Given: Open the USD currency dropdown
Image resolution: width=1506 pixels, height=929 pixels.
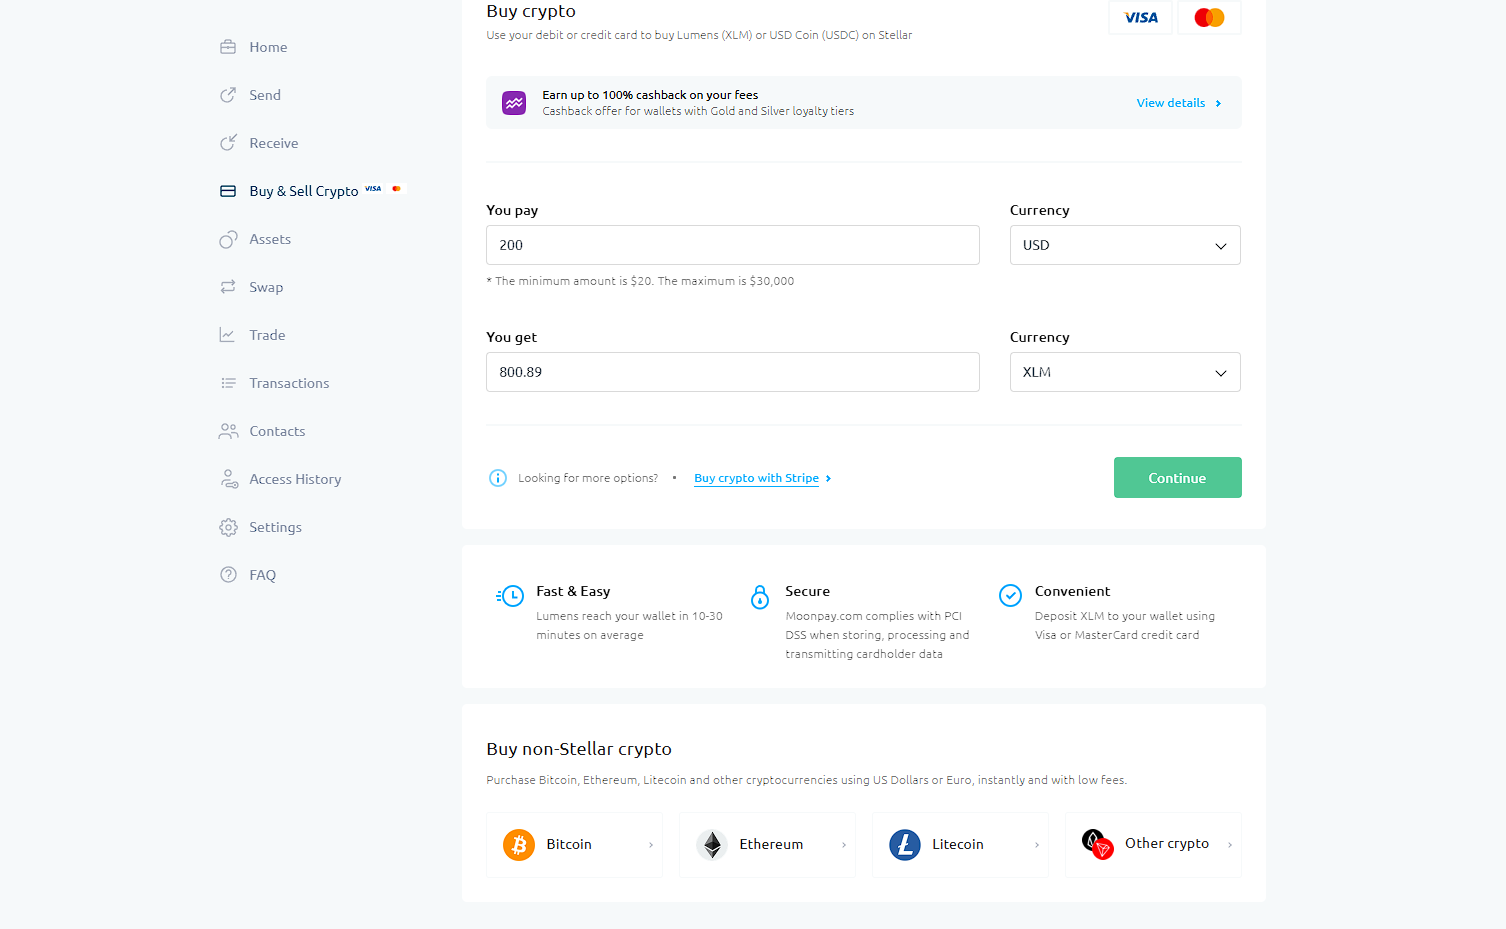Looking at the screenshot, I should pyautogui.click(x=1124, y=245).
